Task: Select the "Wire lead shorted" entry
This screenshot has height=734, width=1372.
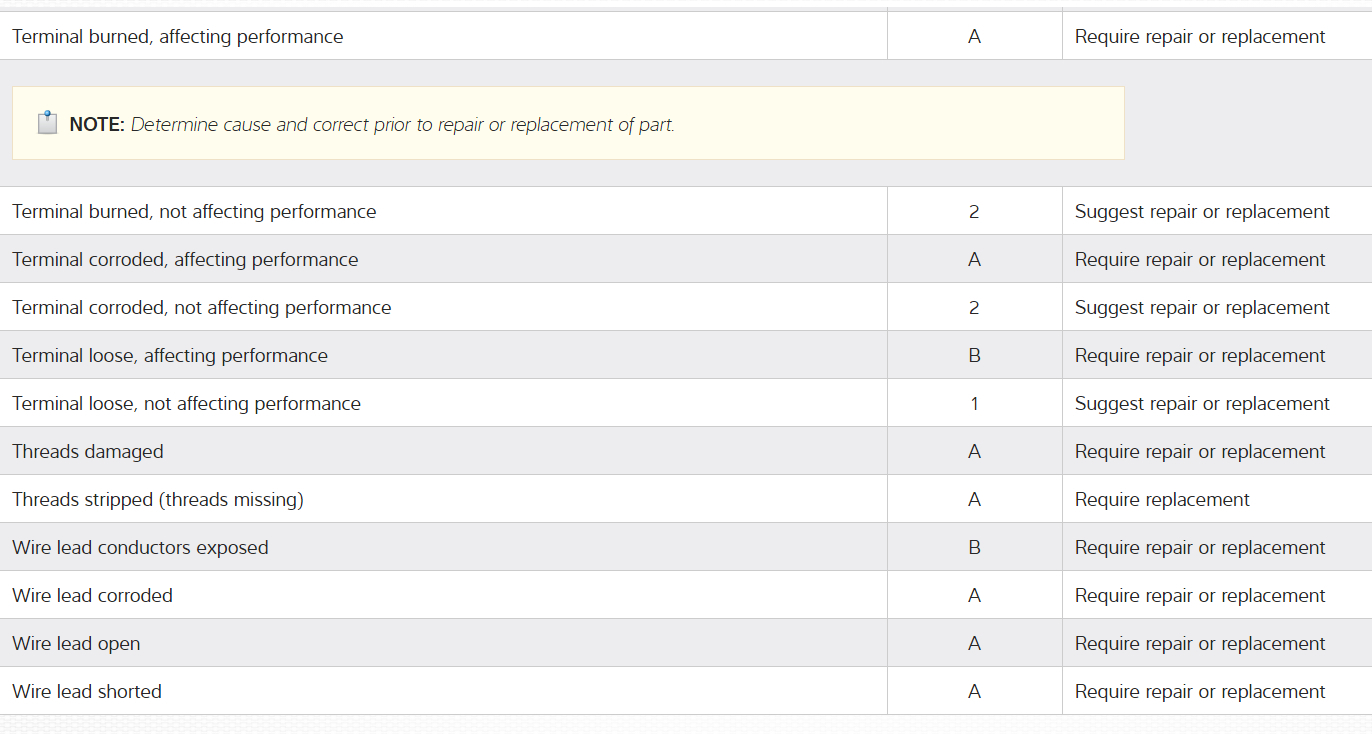Action: (87, 692)
